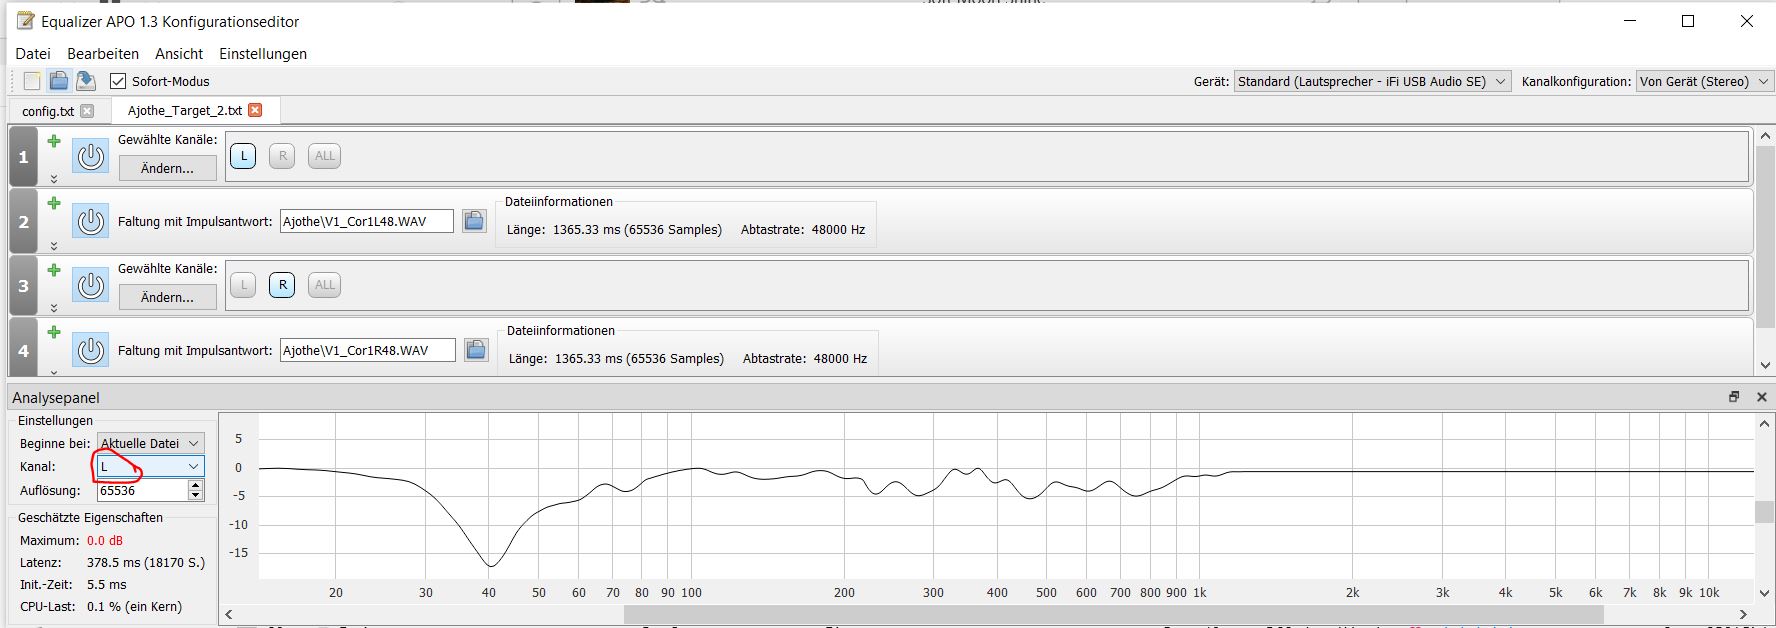
Task: Select filter row number 1 handle
Action: [24, 157]
